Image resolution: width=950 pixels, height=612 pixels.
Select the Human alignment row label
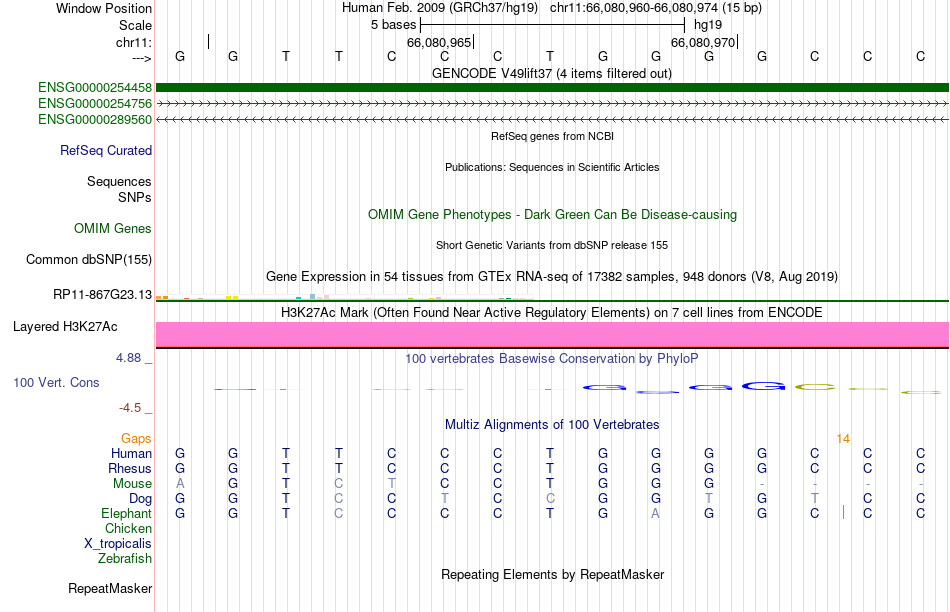[131, 453]
